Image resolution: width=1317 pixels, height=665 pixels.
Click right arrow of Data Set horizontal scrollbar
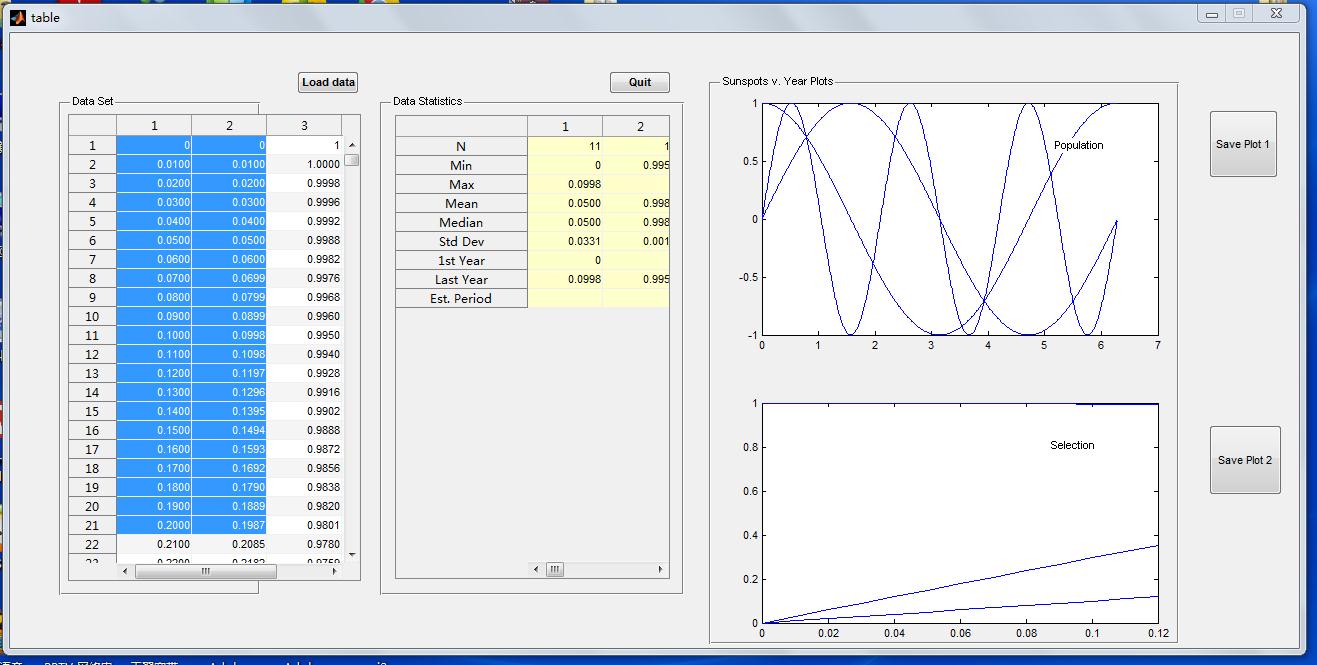point(334,572)
